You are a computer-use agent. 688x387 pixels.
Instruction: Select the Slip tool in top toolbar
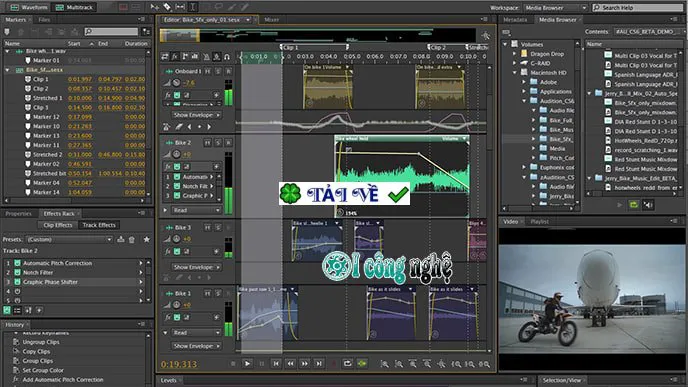180,7
